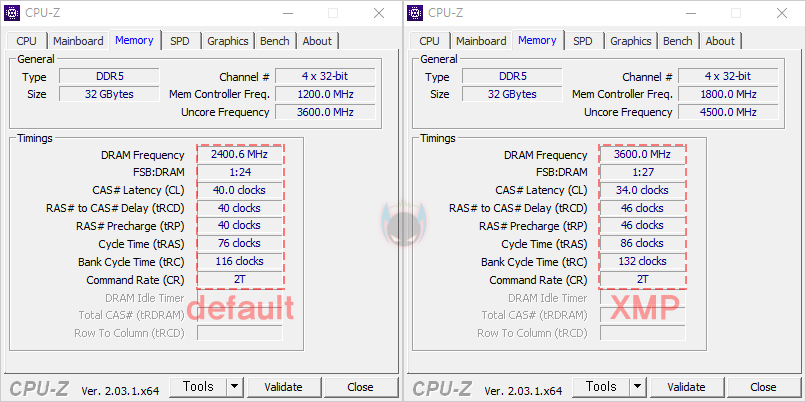This screenshot has height=402, width=806.
Task: Select the Memory tab in right window
Action: 537,40
